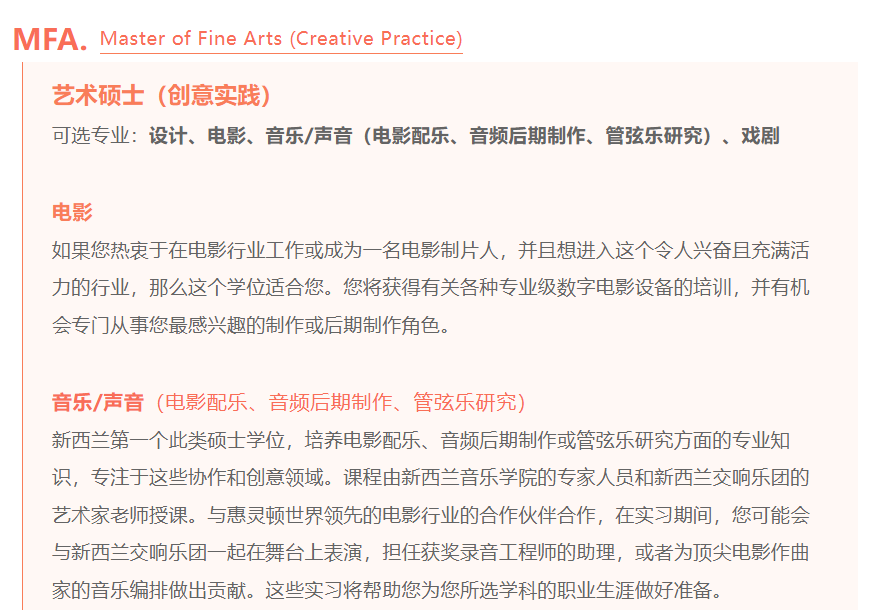Click the line starting 家的音乐编排做出贡献

(387, 590)
